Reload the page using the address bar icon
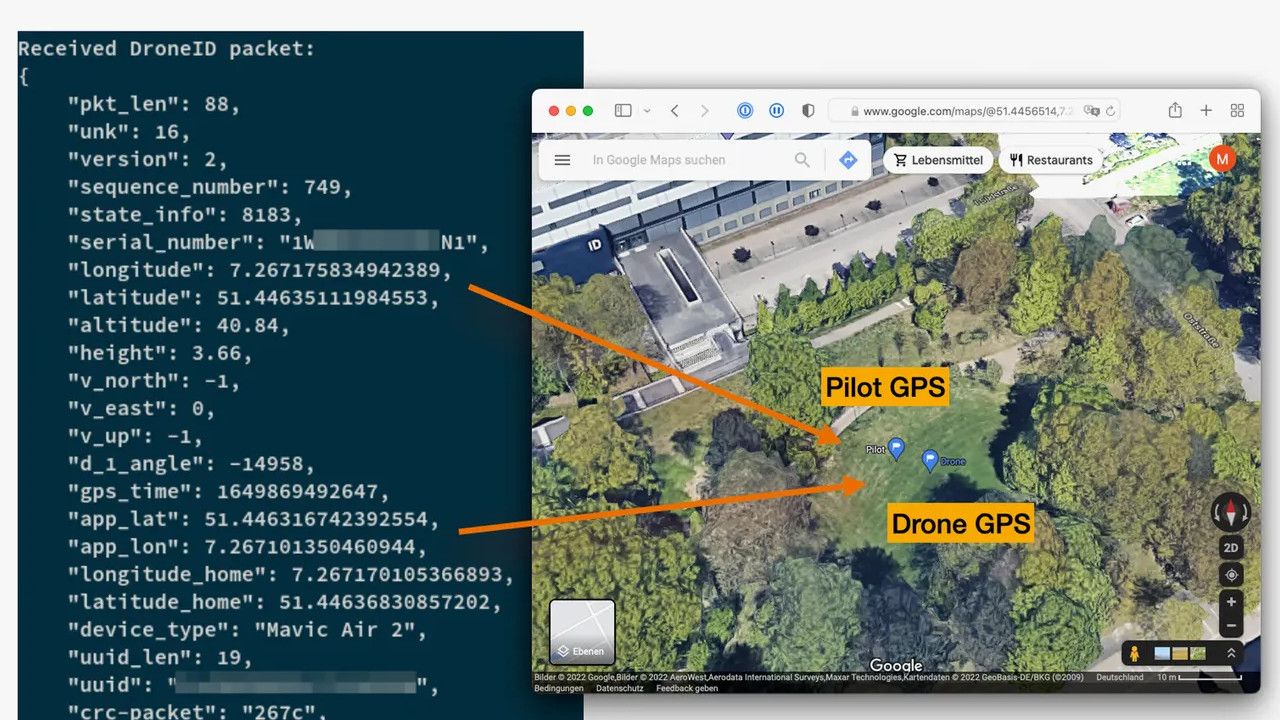 tap(1111, 111)
